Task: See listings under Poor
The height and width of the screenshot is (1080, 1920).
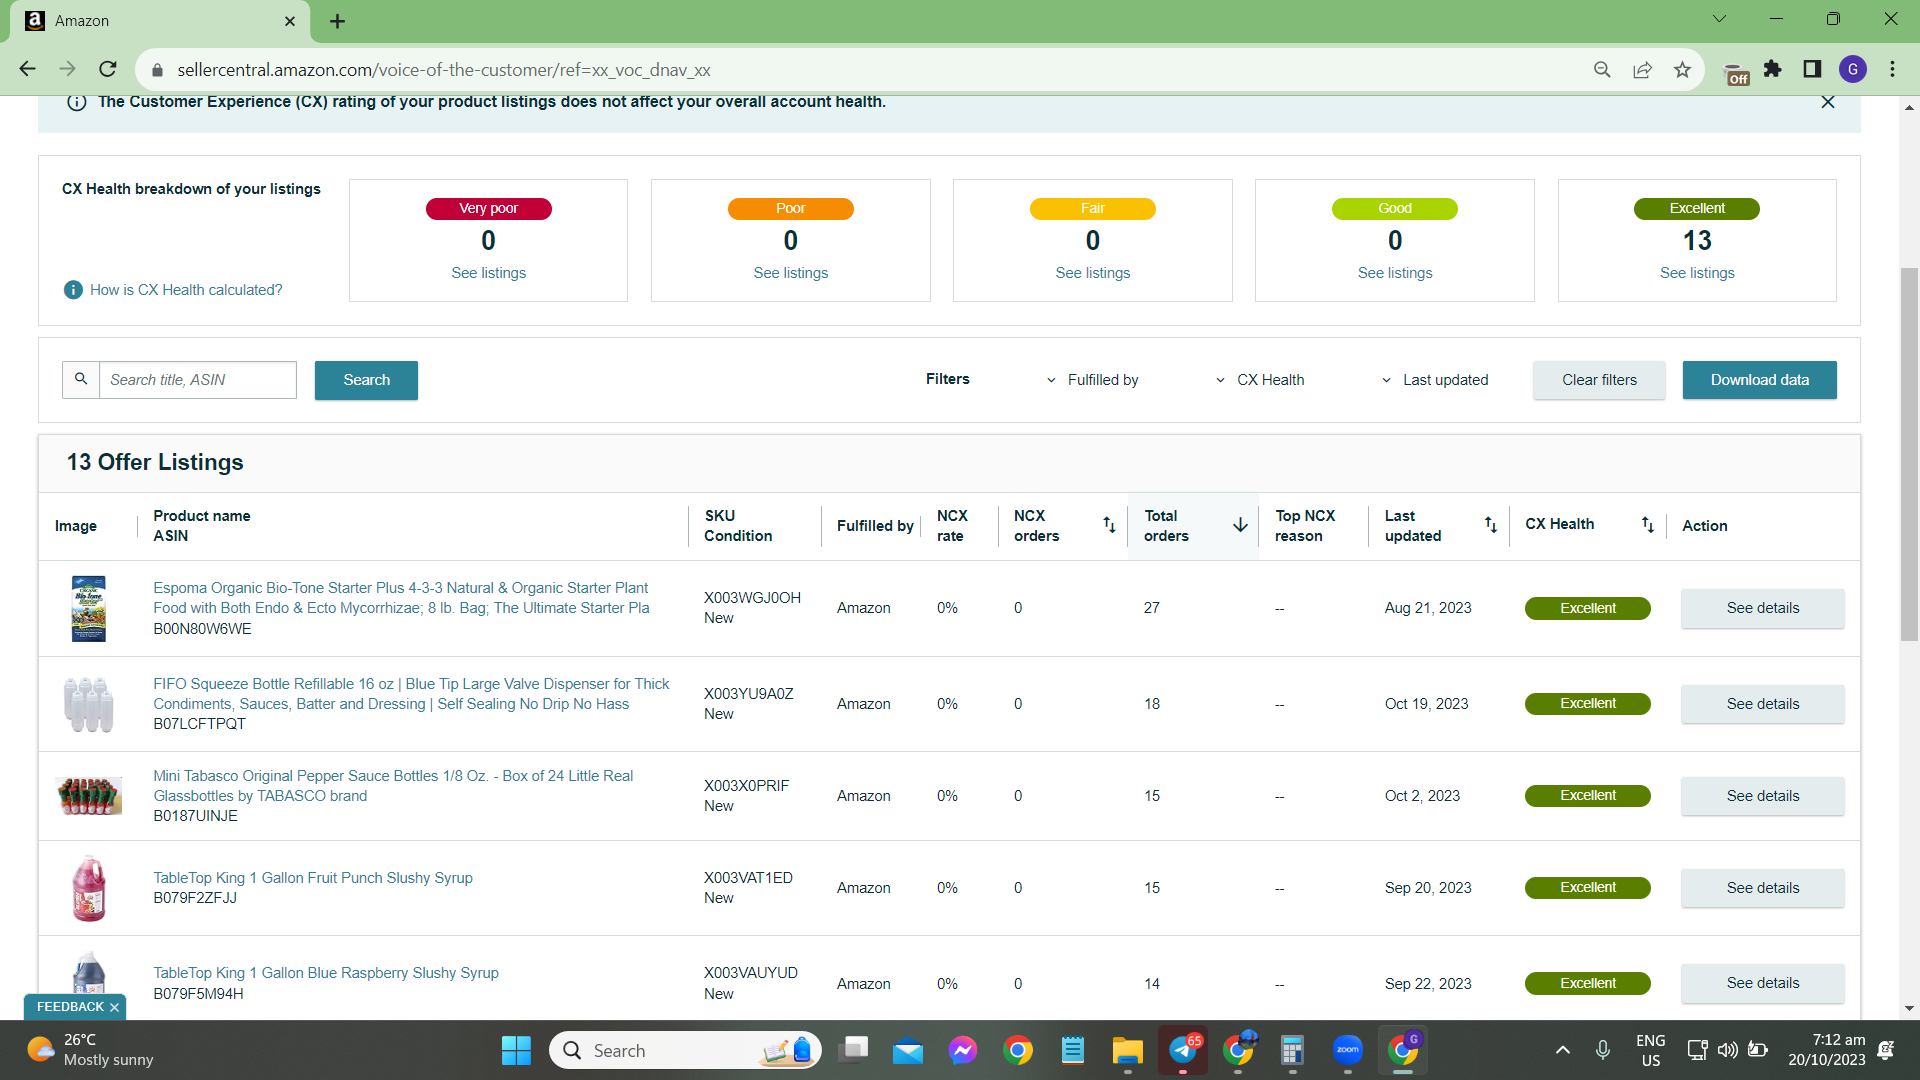Action: click(x=790, y=273)
